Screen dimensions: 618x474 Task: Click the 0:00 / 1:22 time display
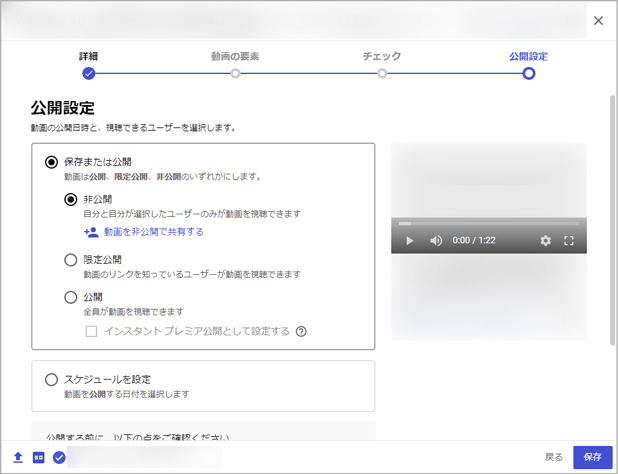point(474,240)
